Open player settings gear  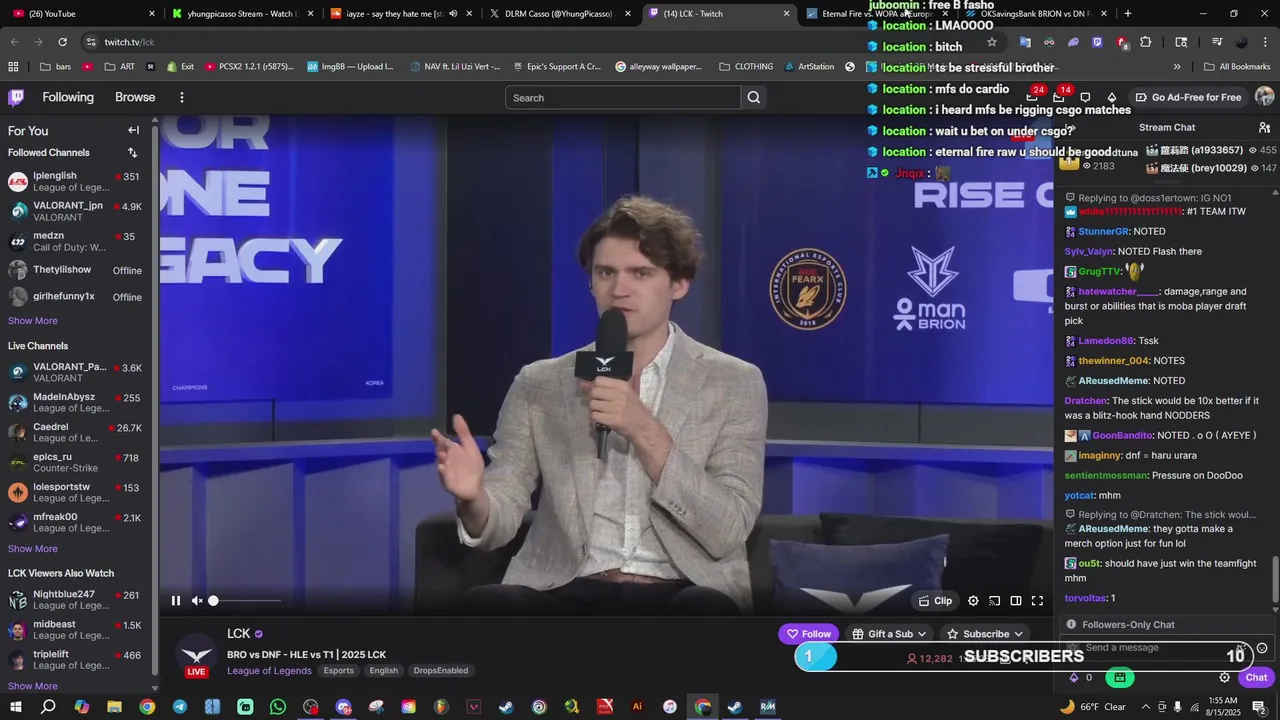click(x=973, y=601)
